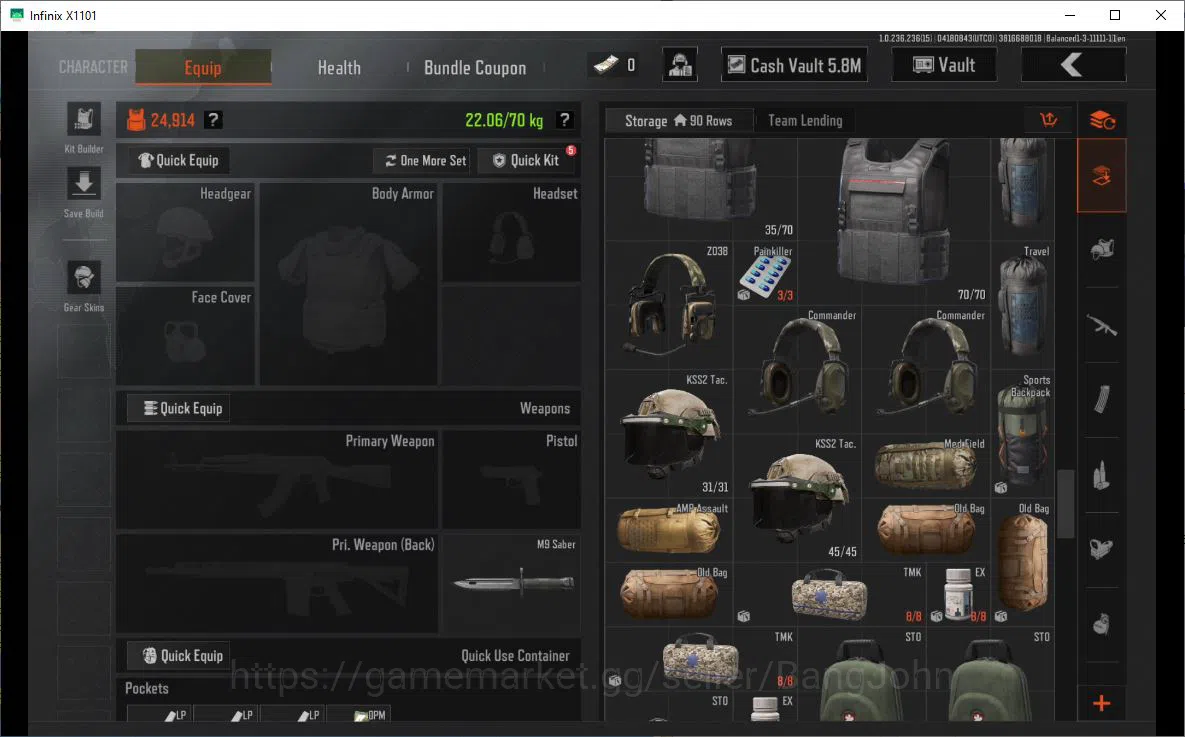Open the character profile avatar icon

coord(680,65)
